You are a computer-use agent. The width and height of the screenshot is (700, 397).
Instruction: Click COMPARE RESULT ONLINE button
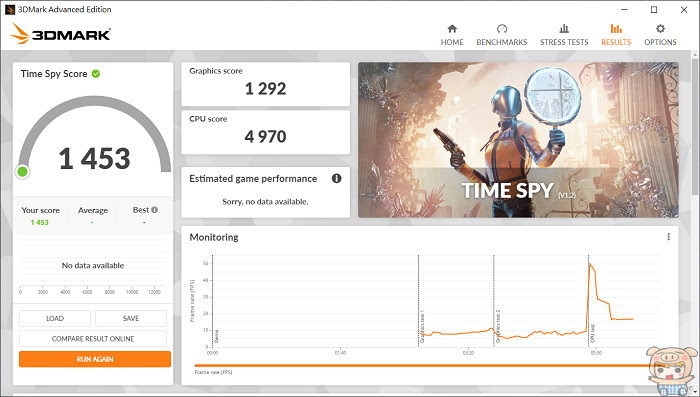tap(93, 338)
